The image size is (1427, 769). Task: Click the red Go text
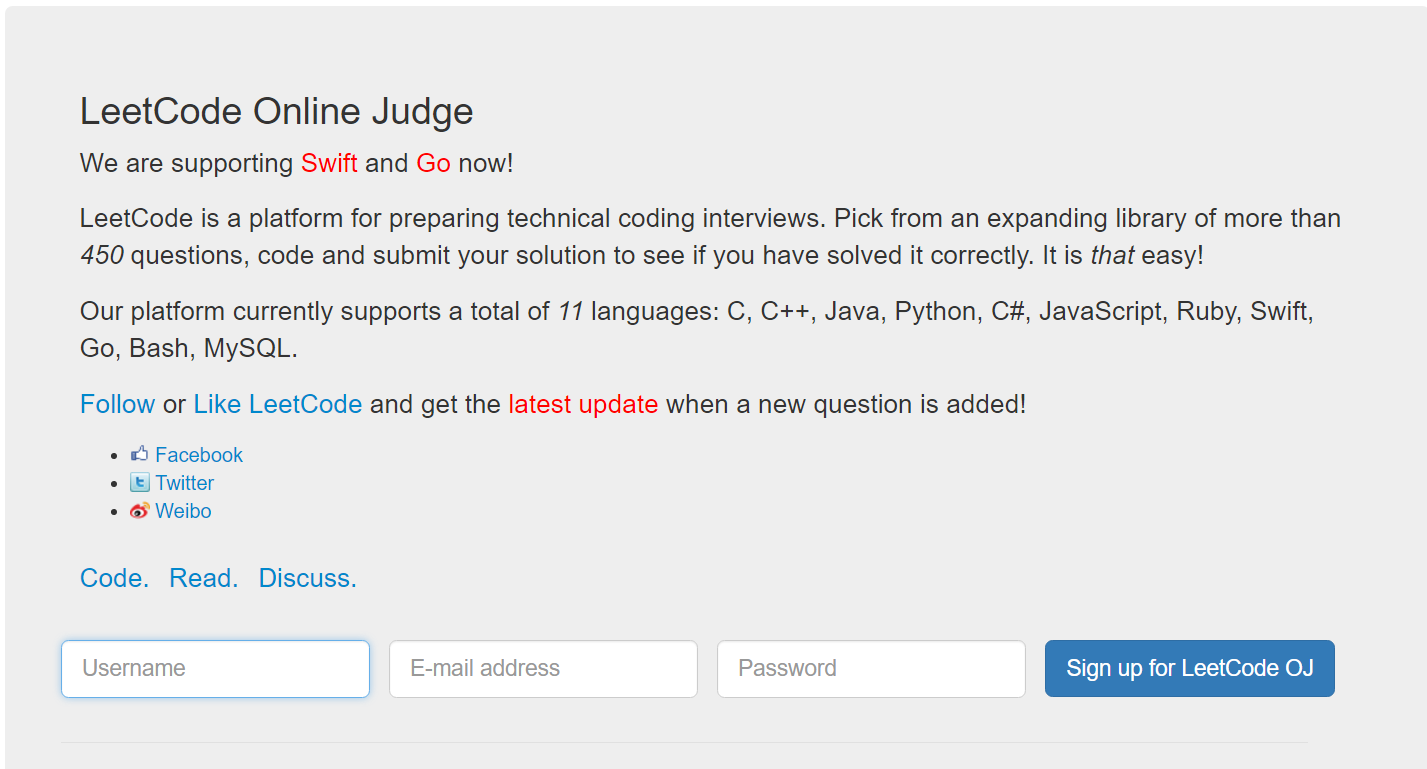click(433, 163)
